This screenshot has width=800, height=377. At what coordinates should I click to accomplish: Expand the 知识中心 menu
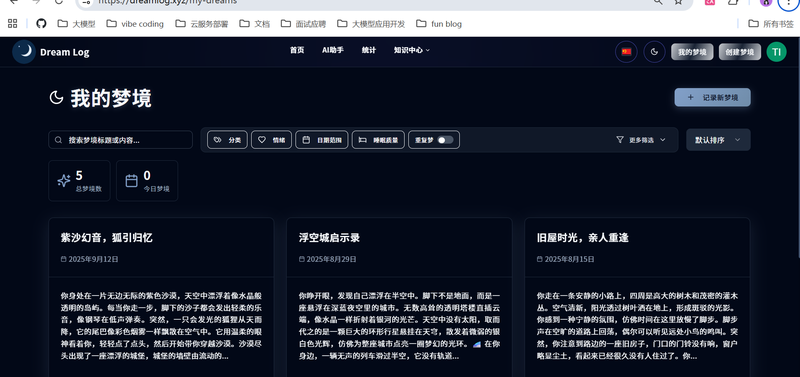pyautogui.click(x=412, y=50)
